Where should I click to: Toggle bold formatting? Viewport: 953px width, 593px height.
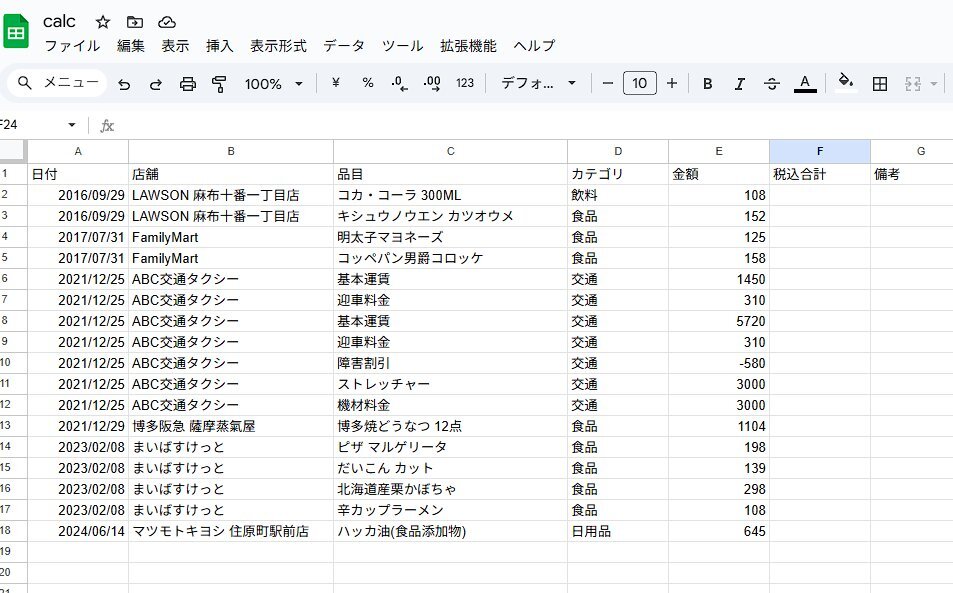707,84
